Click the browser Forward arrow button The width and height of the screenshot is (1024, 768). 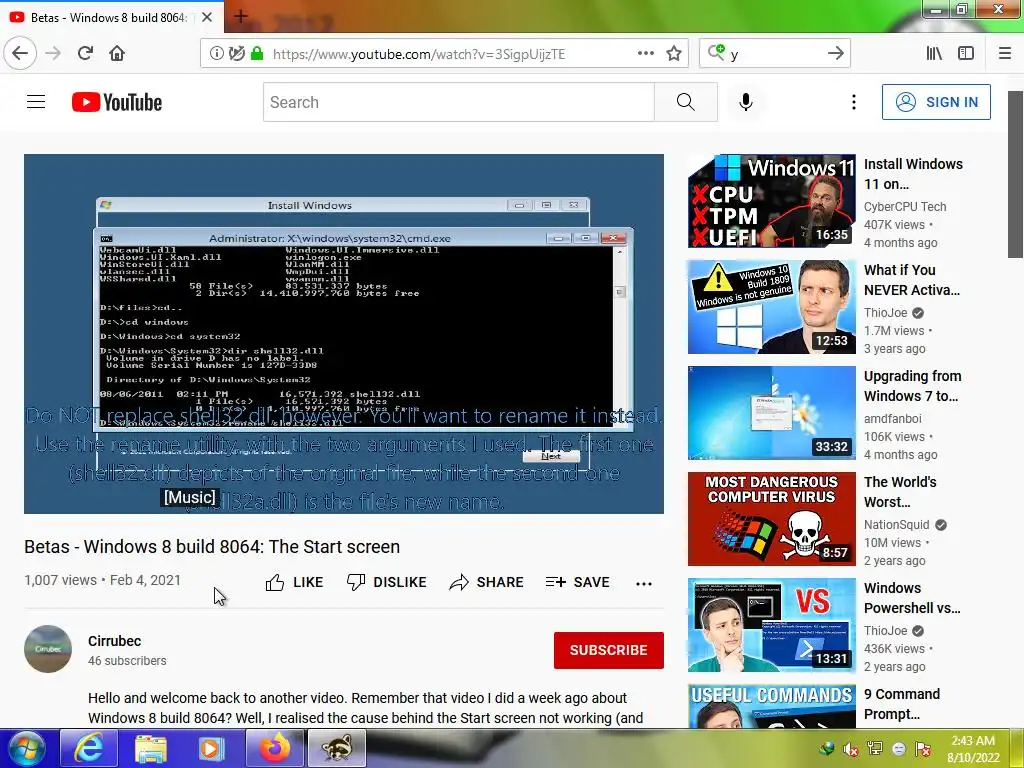click(x=53, y=54)
